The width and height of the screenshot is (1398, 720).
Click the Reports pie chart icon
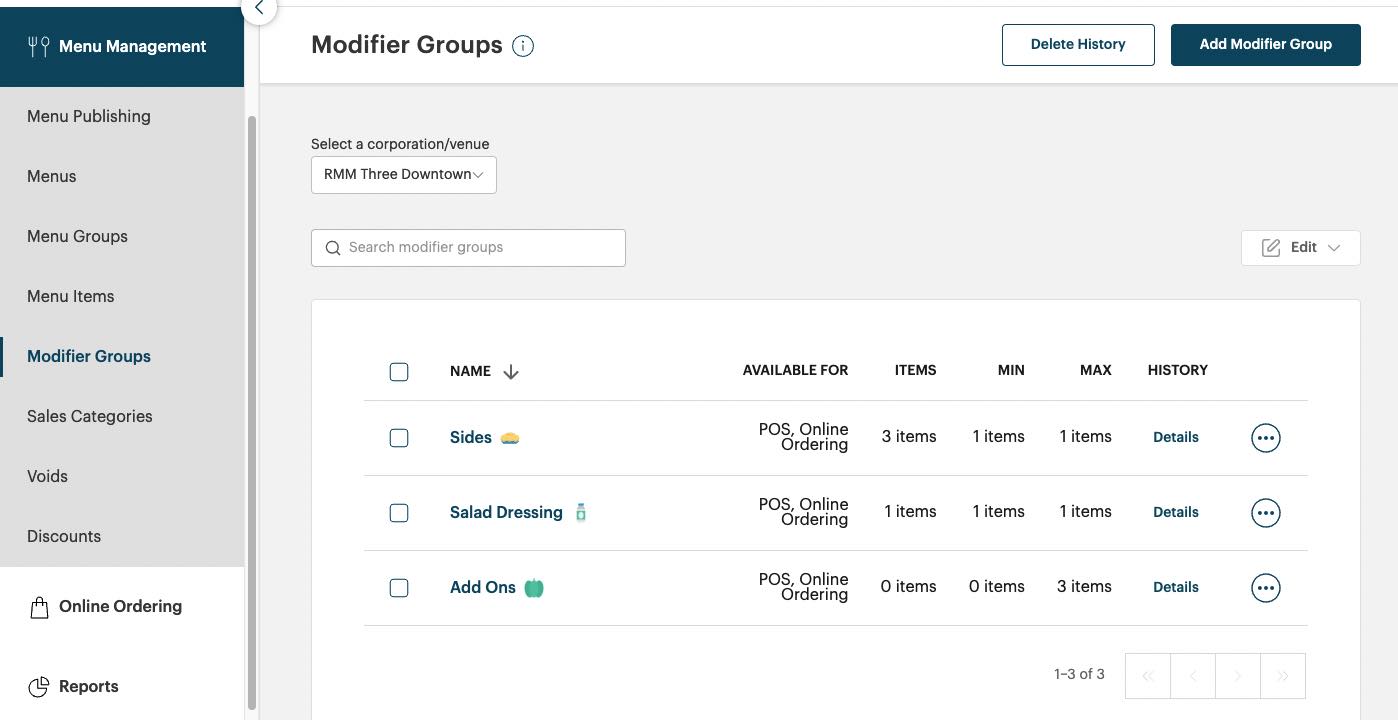39,686
